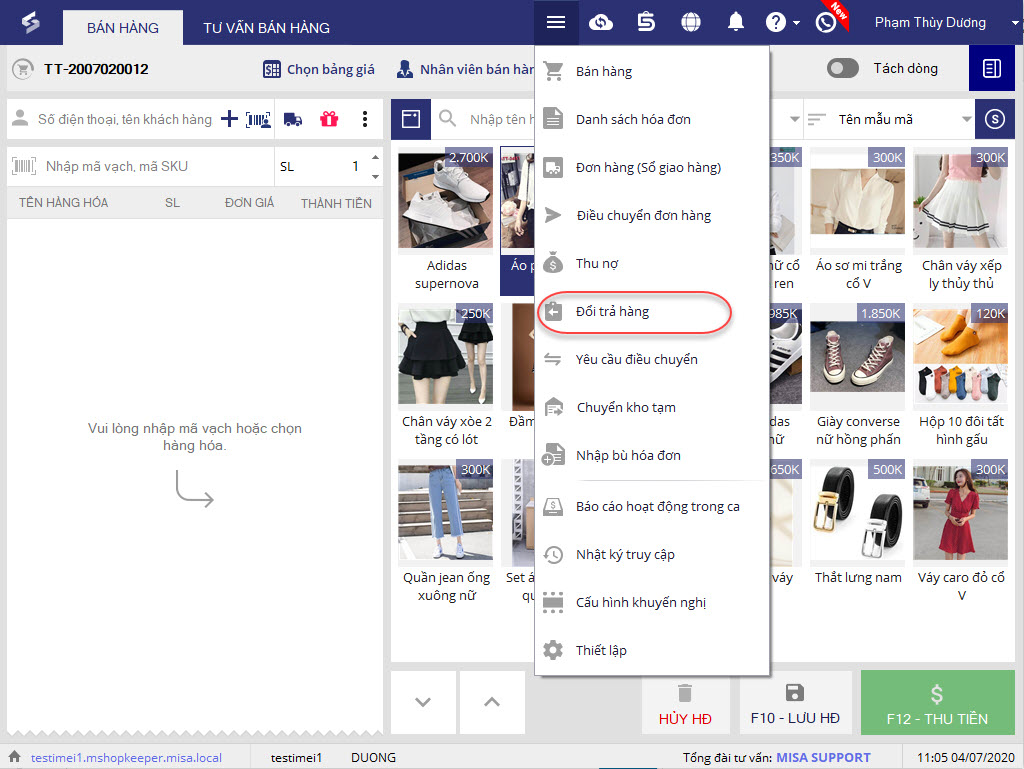Select Bán hàng in the menu
The height and width of the screenshot is (769, 1024).
tap(652, 71)
